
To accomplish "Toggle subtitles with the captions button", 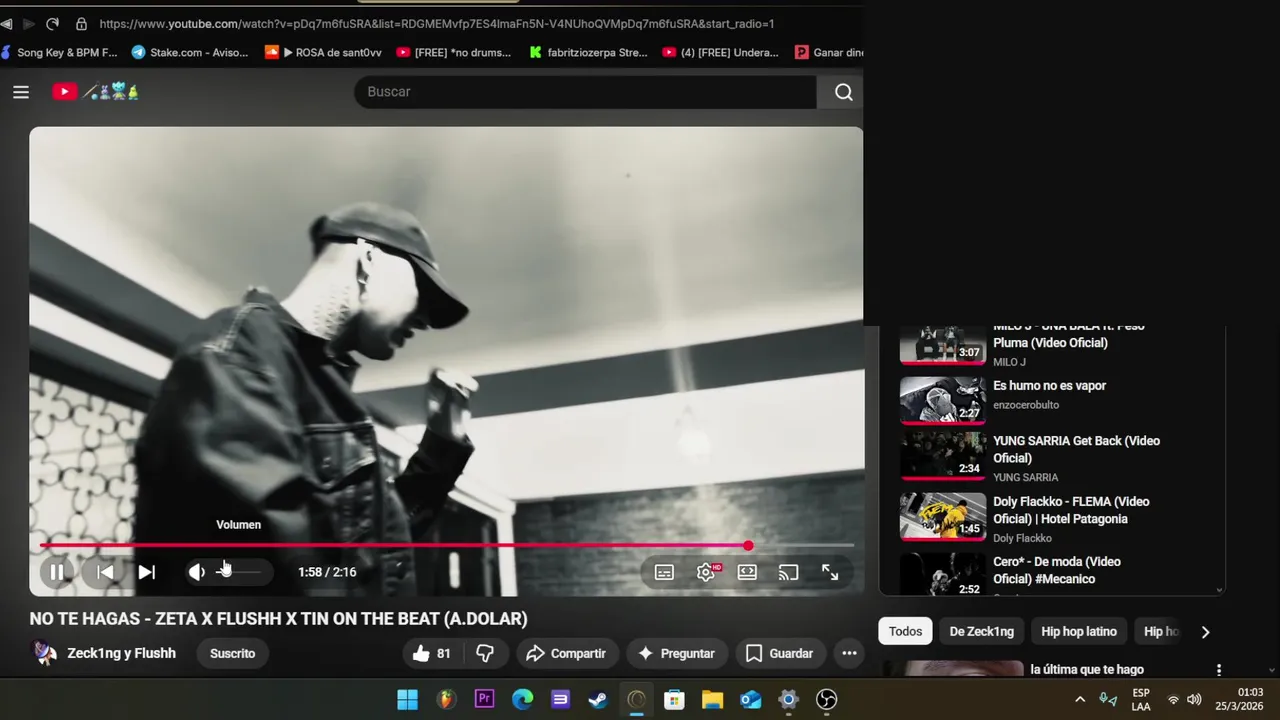I will point(664,572).
